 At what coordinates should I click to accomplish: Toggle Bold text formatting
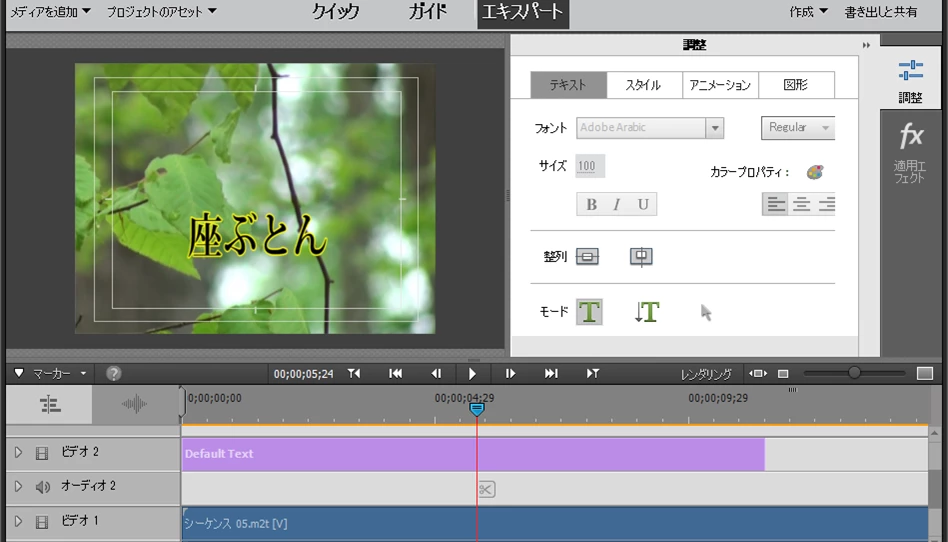point(591,204)
